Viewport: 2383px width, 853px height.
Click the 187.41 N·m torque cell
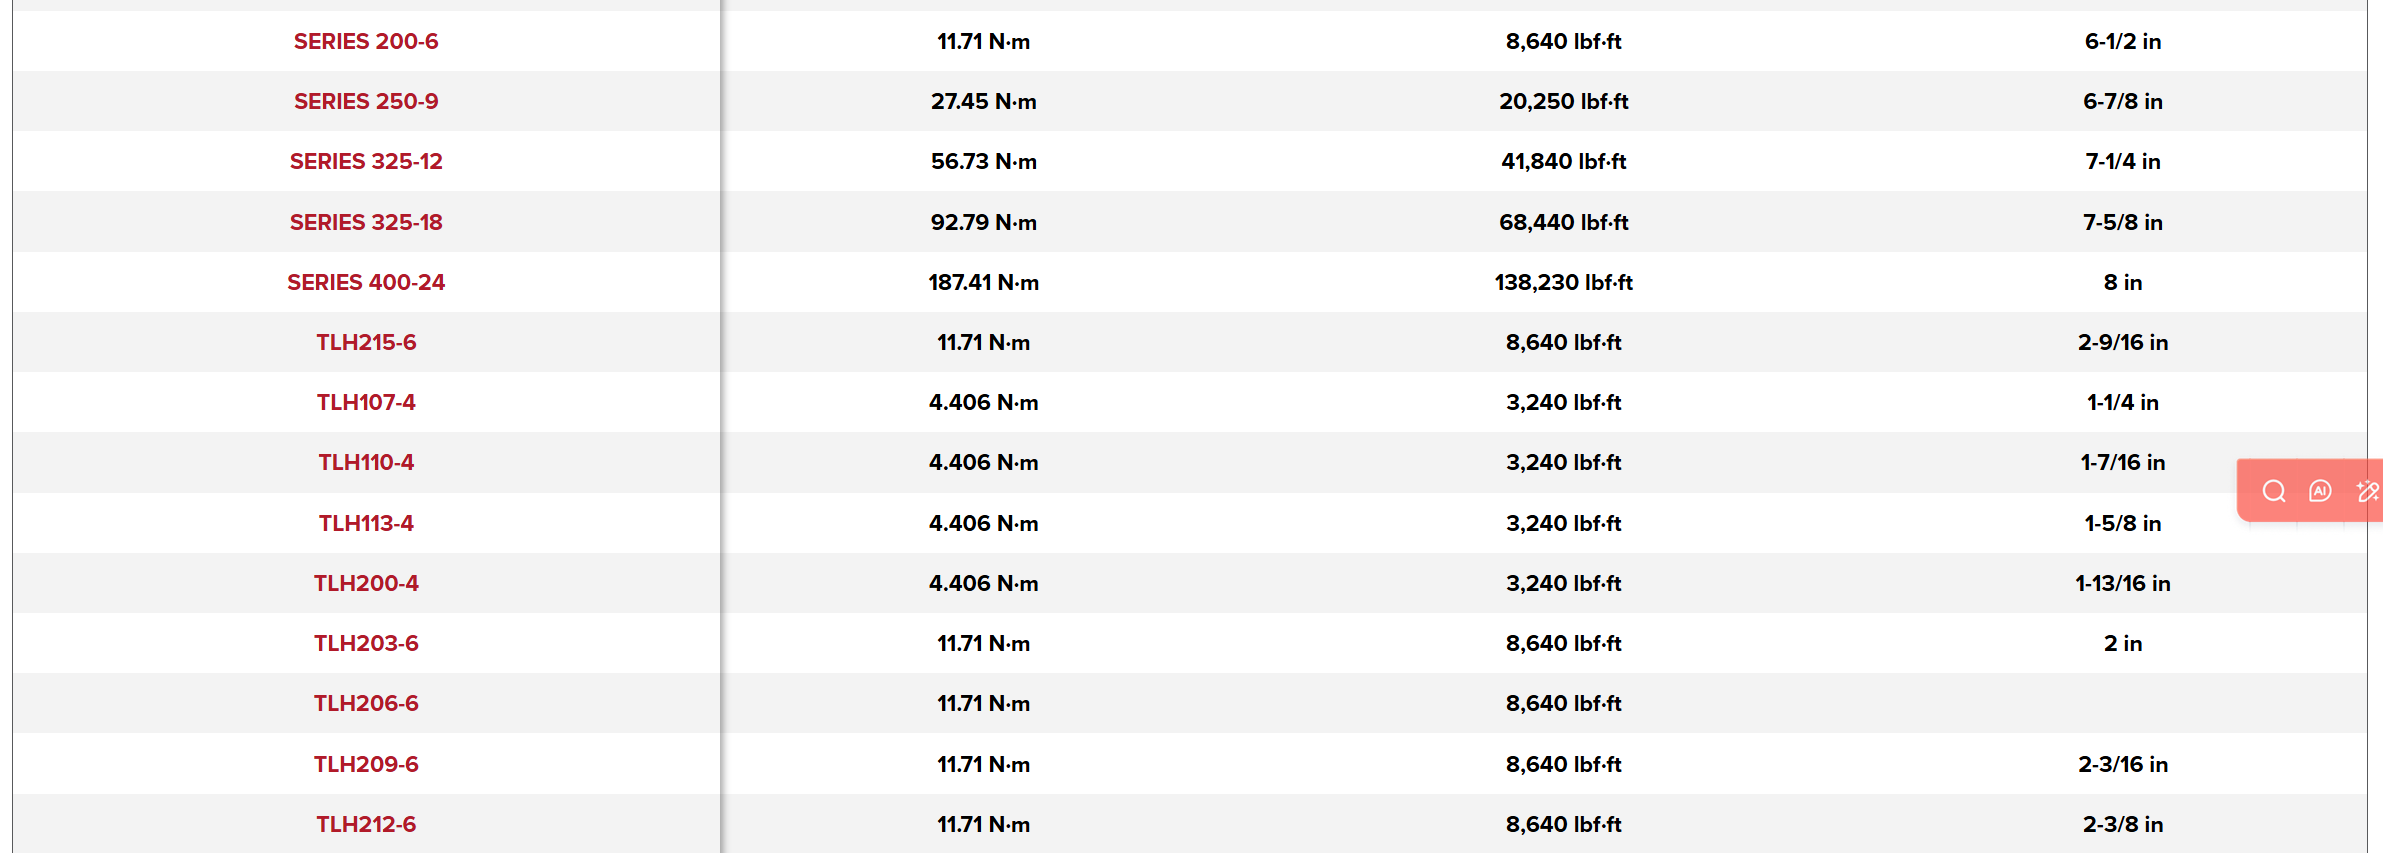(x=983, y=282)
